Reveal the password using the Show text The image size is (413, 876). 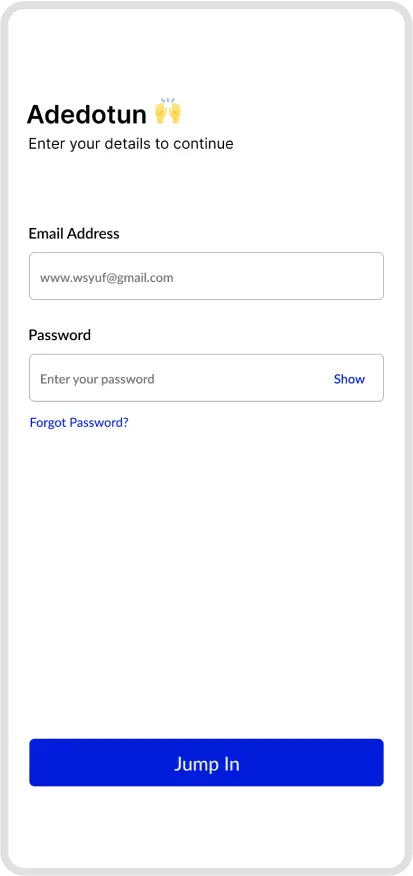[349, 379]
